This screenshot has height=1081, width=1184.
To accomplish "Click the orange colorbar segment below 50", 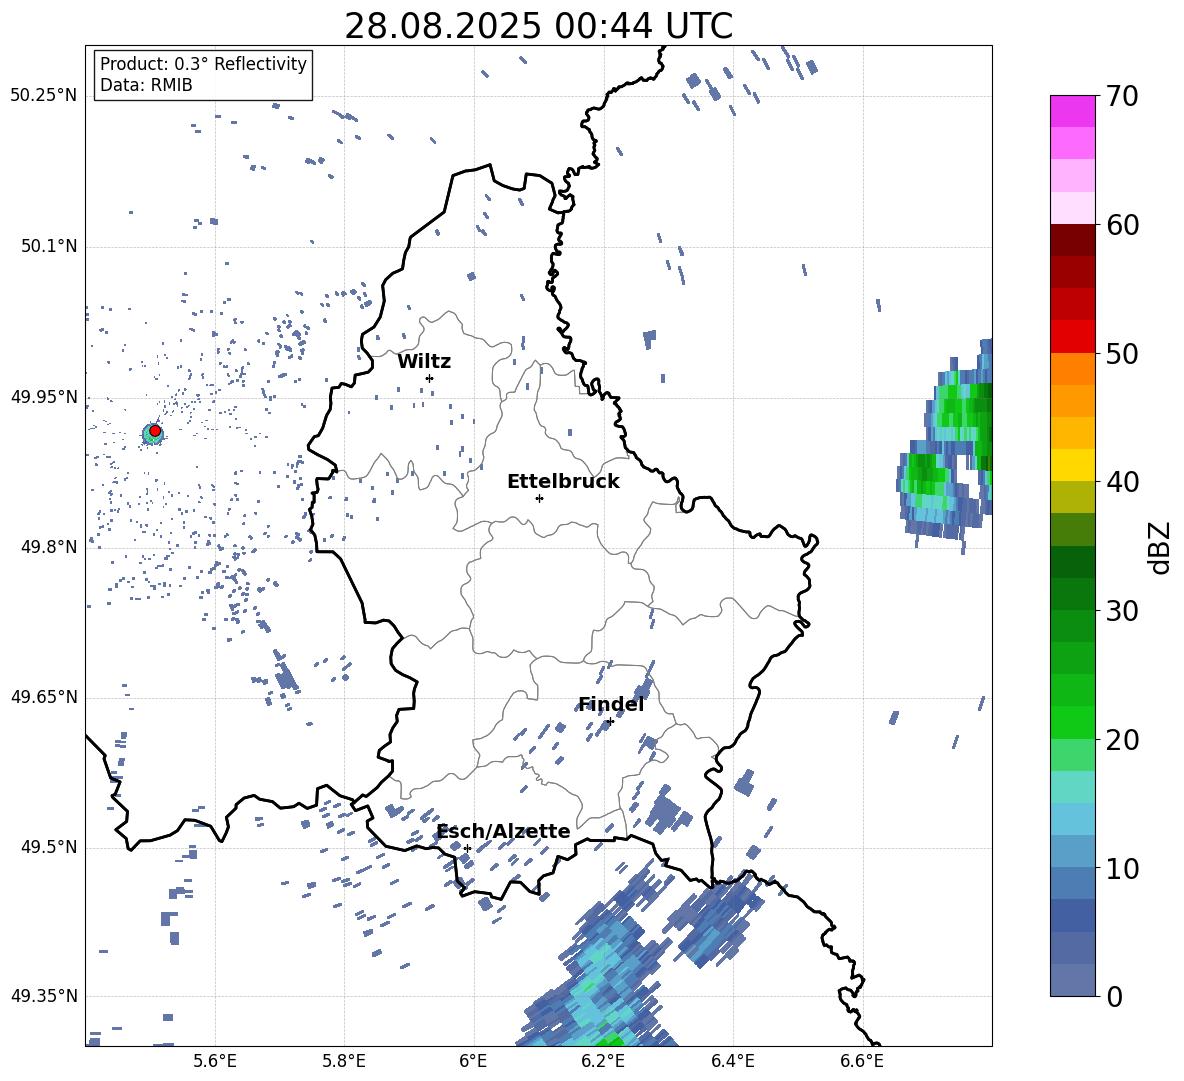I will tap(1072, 369).
